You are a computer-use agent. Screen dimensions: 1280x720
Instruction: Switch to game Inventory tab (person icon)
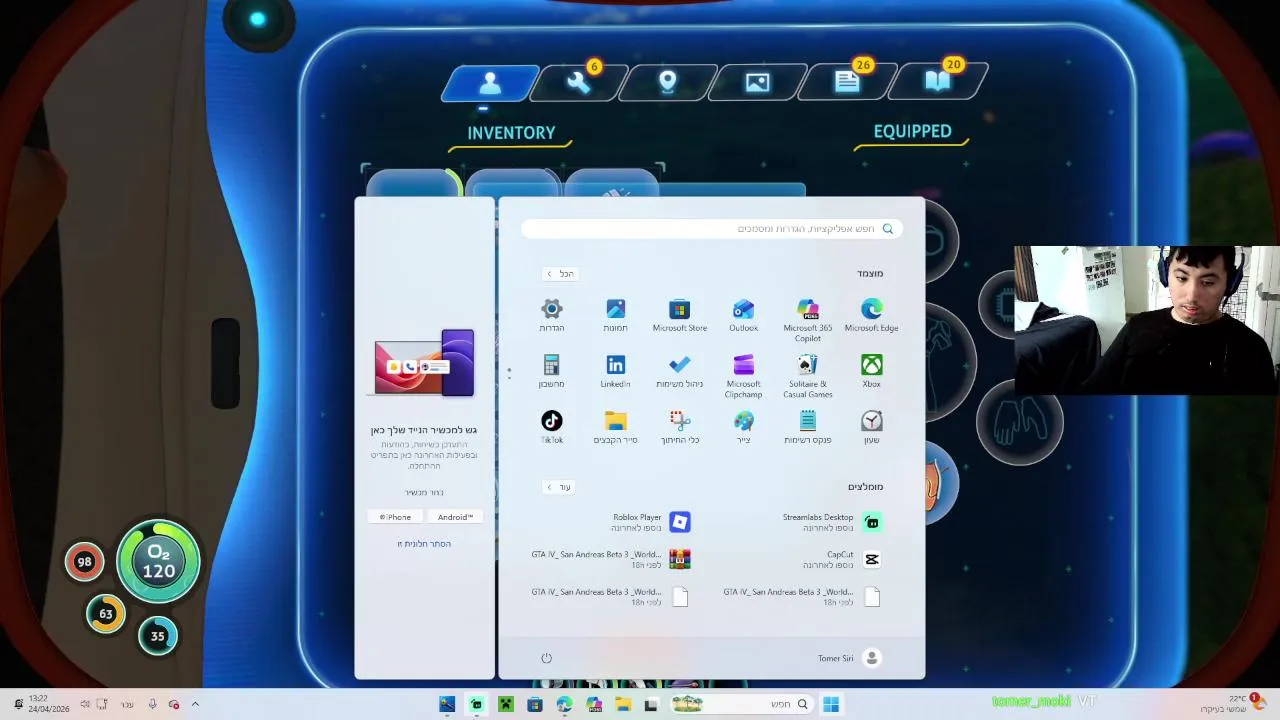[489, 83]
